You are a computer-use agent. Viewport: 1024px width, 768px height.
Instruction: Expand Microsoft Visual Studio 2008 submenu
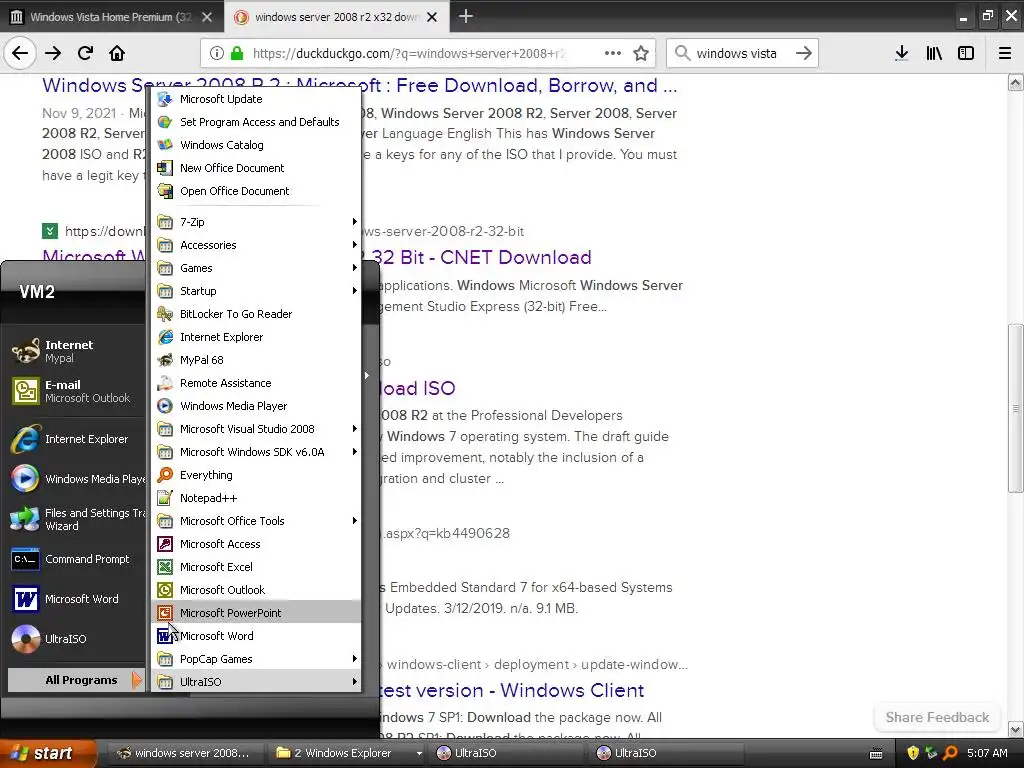[x=256, y=429]
